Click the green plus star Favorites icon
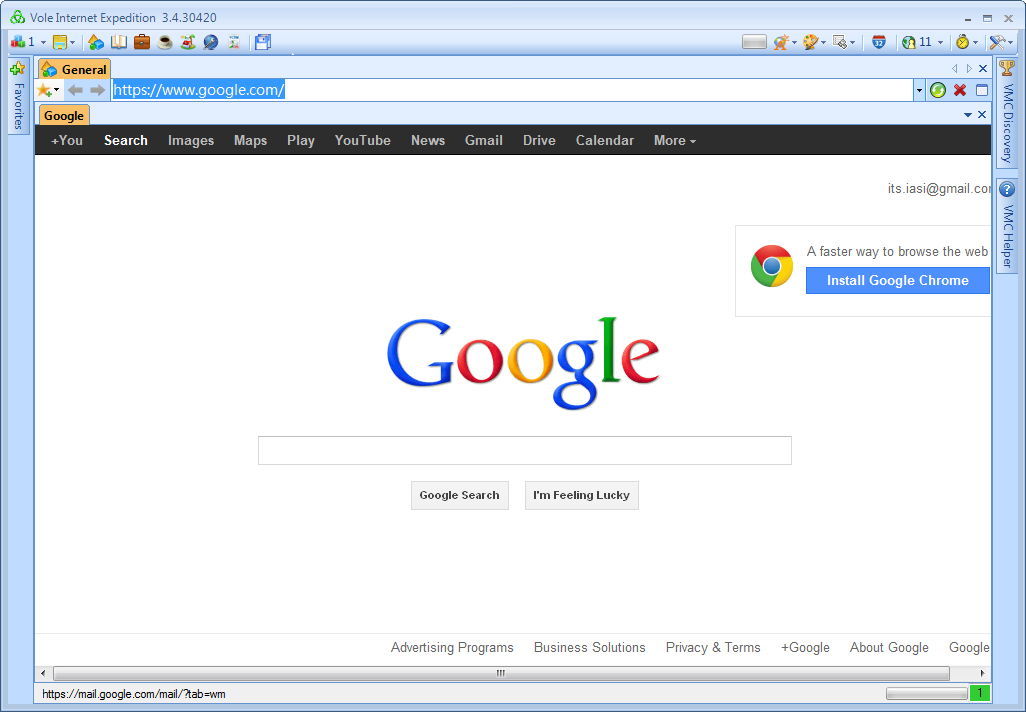The width and height of the screenshot is (1026, 712). pyautogui.click(x=18, y=68)
